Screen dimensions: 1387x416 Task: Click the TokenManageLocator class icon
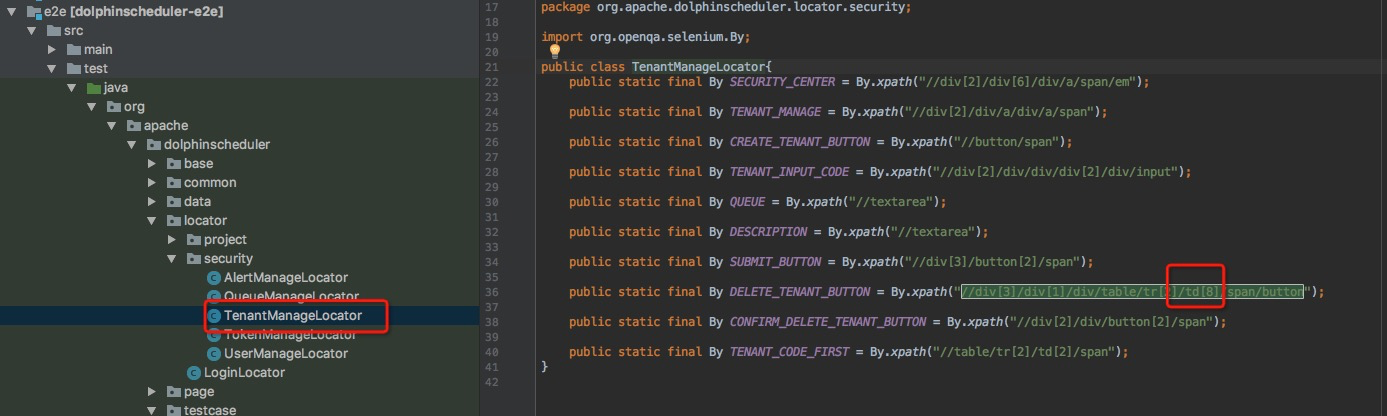pyautogui.click(x=213, y=334)
